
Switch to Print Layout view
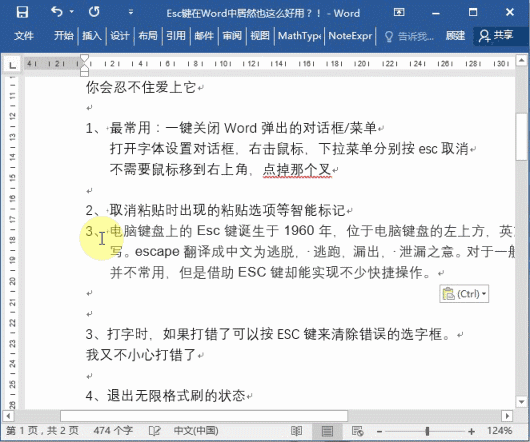[x=327, y=431]
